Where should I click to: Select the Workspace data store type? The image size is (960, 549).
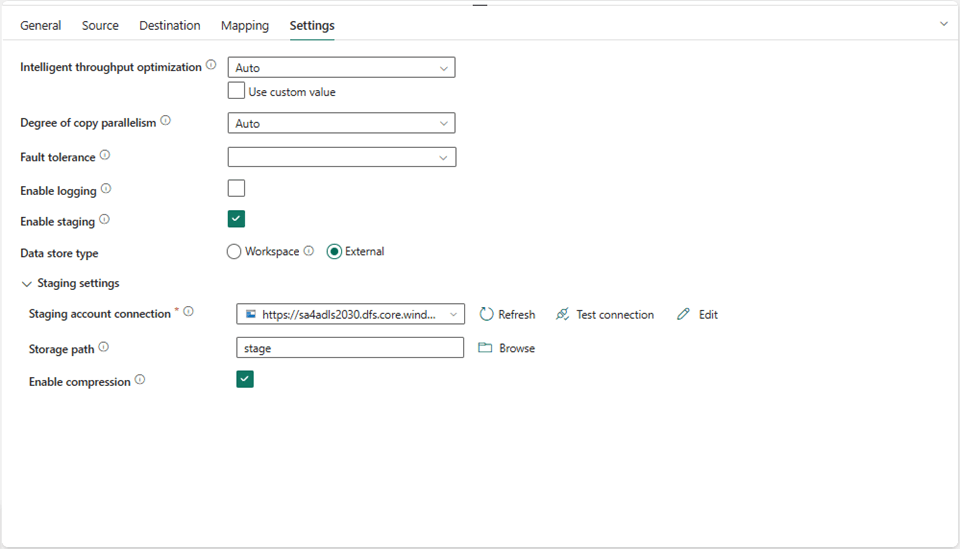[x=235, y=252]
